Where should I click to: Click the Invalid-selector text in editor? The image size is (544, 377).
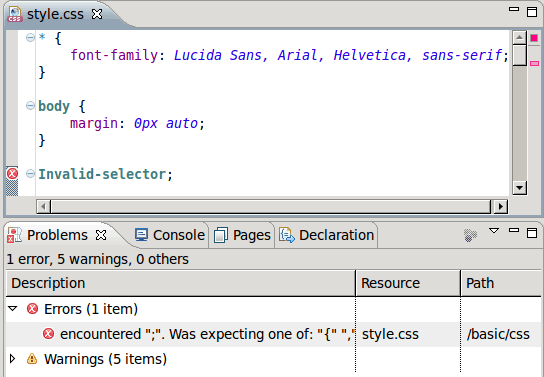coord(102,174)
